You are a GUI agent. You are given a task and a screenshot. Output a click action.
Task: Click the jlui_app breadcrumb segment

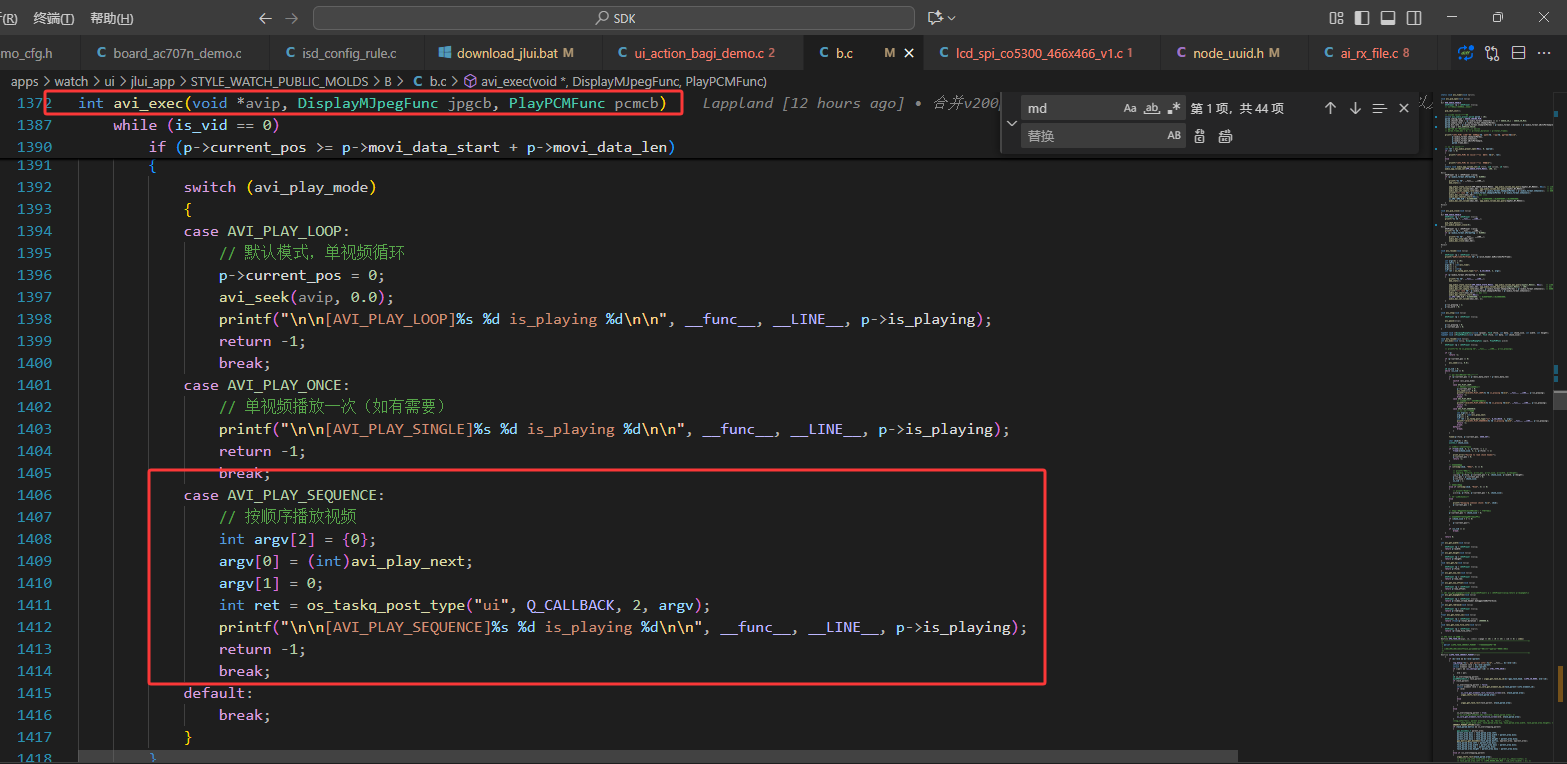(x=153, y=81)
